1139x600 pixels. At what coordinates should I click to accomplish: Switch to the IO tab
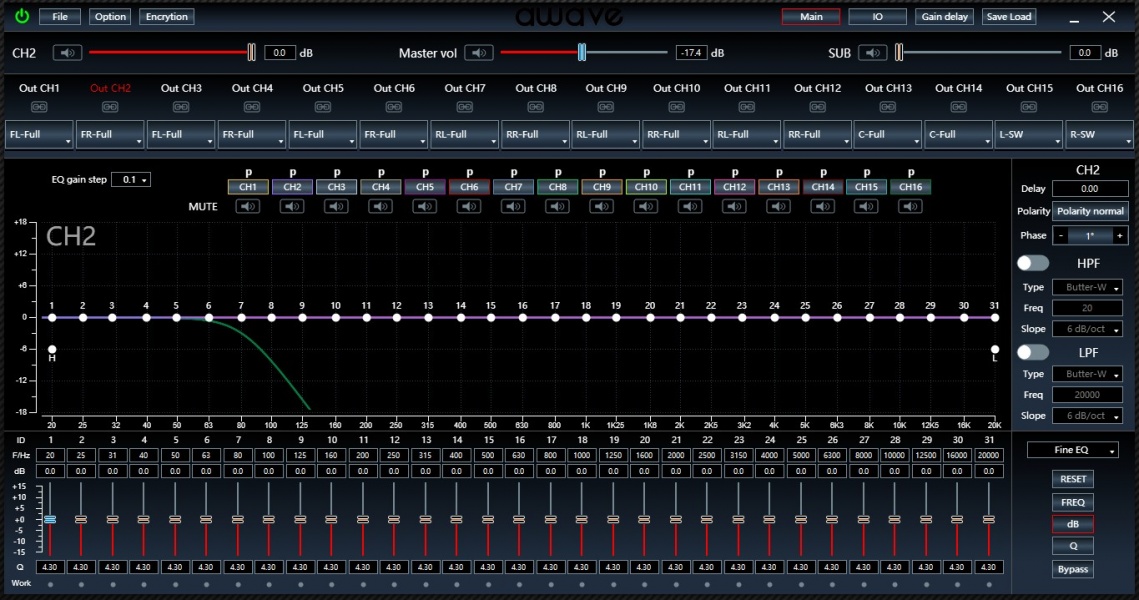[877, 17]
